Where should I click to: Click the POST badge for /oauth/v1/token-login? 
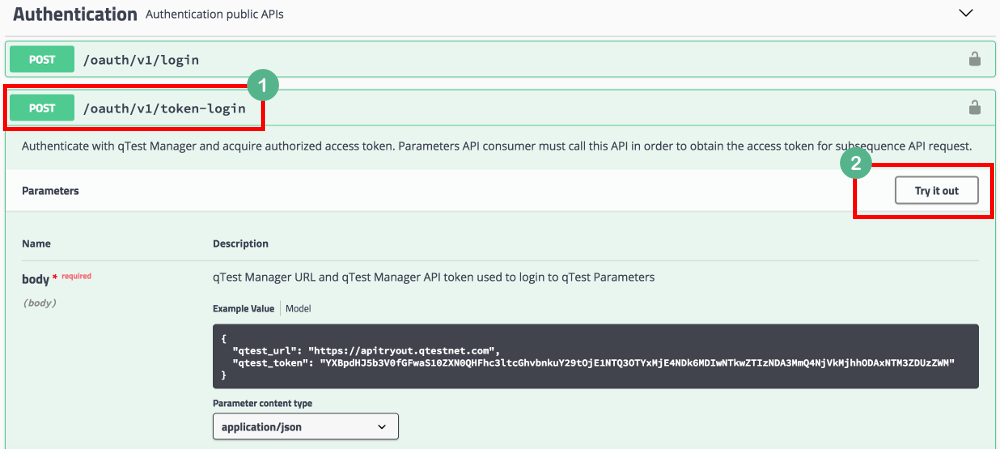[42, 108]
